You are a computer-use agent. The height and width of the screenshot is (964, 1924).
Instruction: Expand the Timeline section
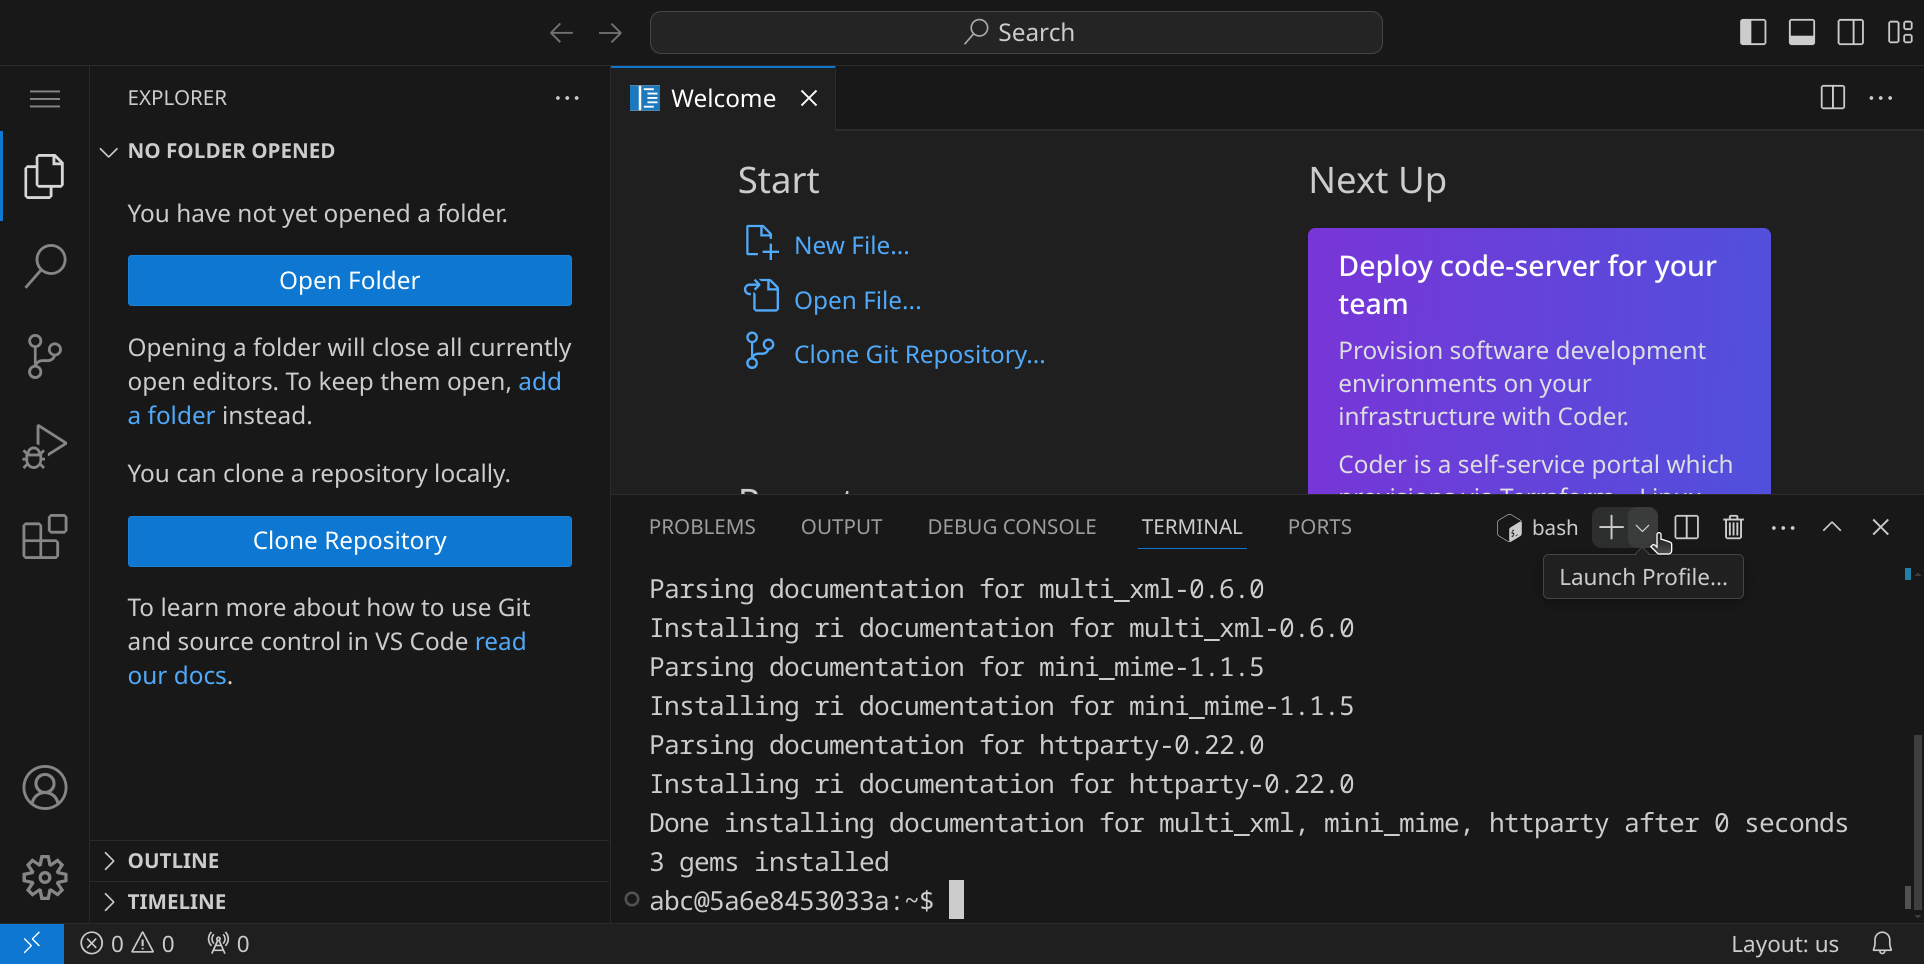[x=176, y=902]
